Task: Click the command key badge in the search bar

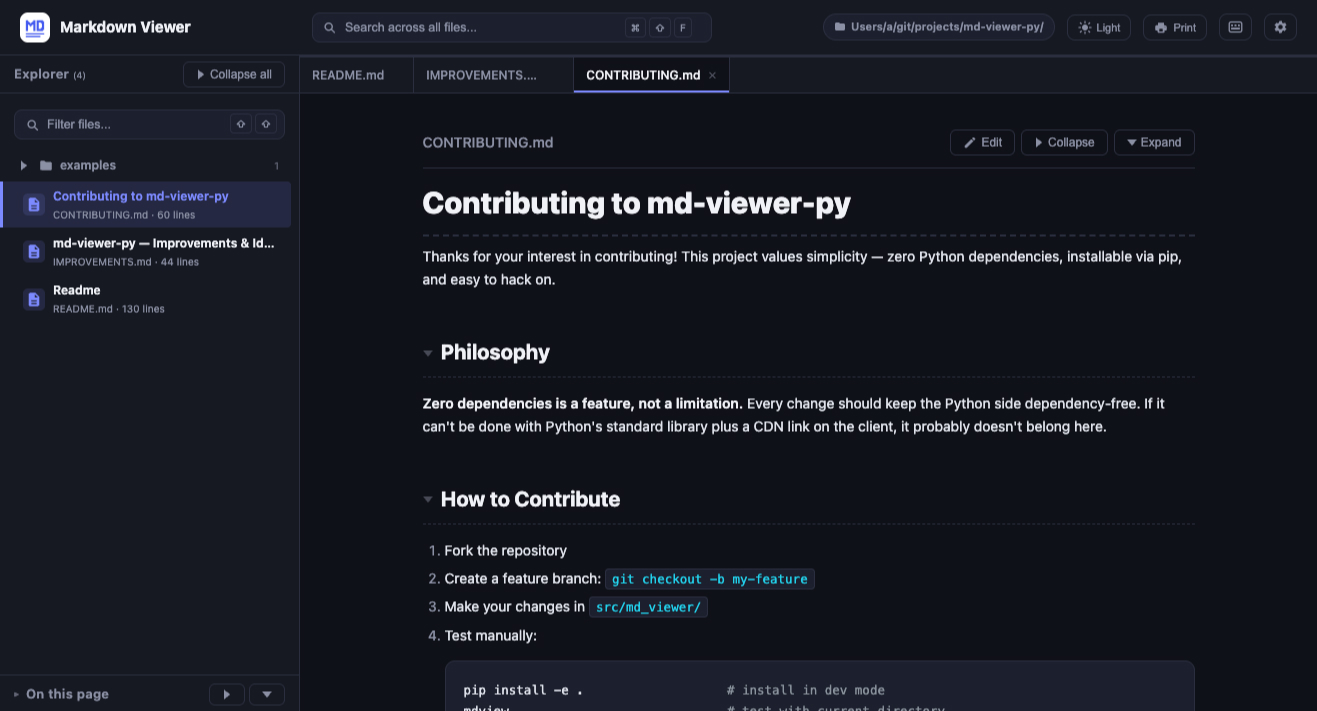Action: [635, 28]
